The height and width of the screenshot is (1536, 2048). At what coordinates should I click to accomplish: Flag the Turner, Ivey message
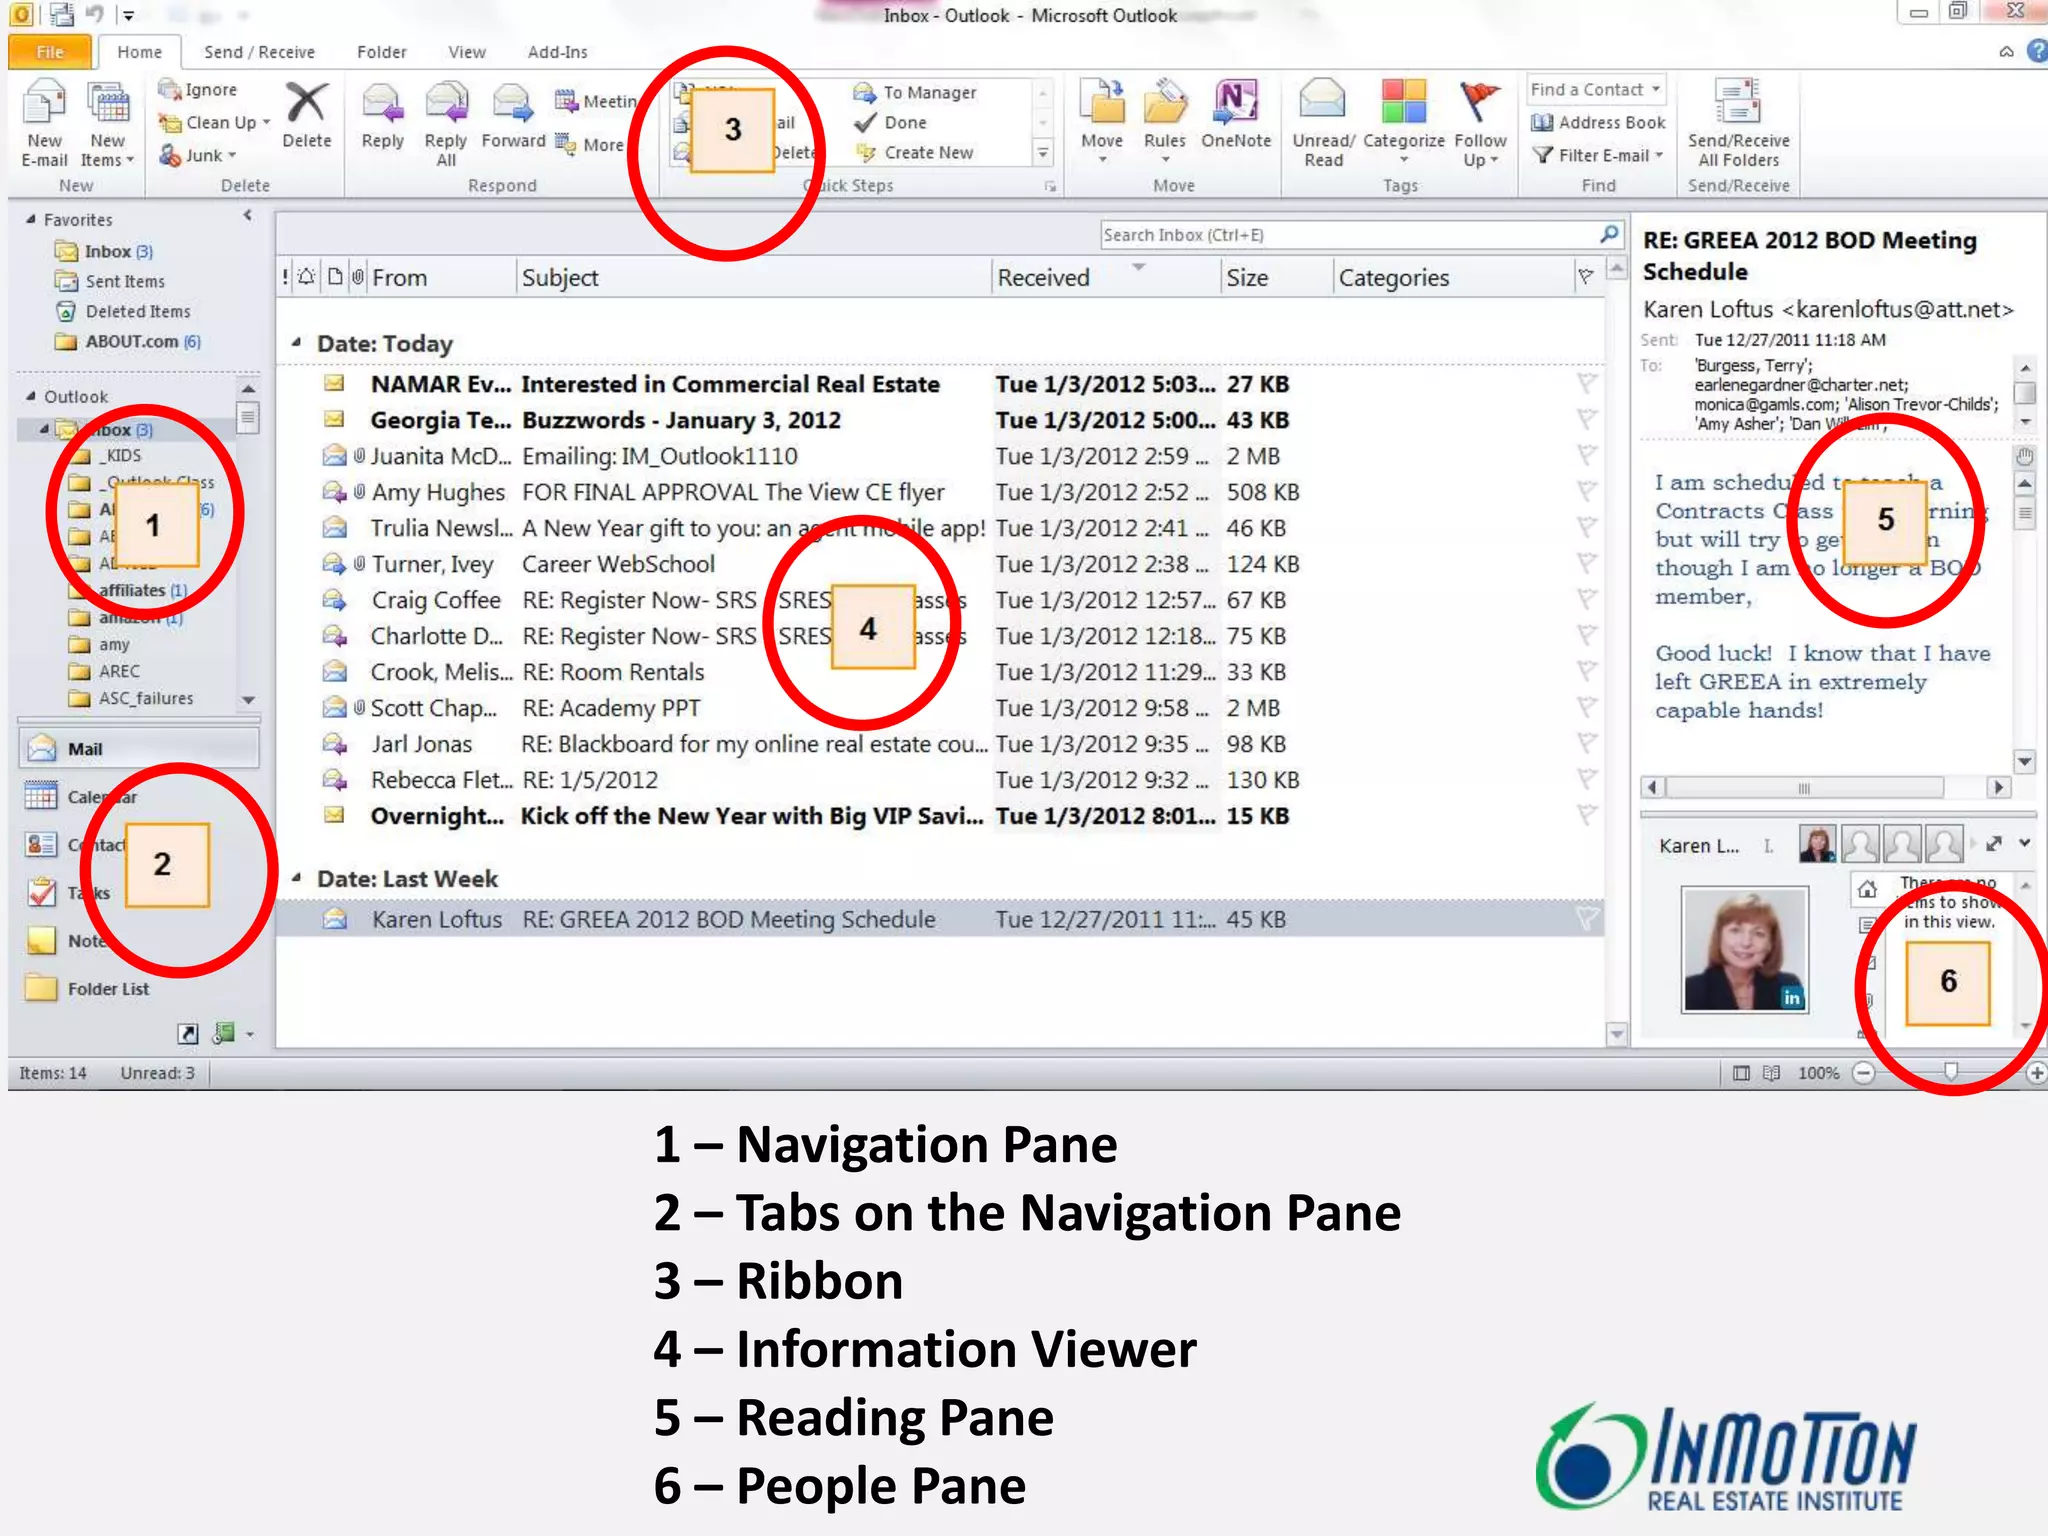click(1586, 563)
